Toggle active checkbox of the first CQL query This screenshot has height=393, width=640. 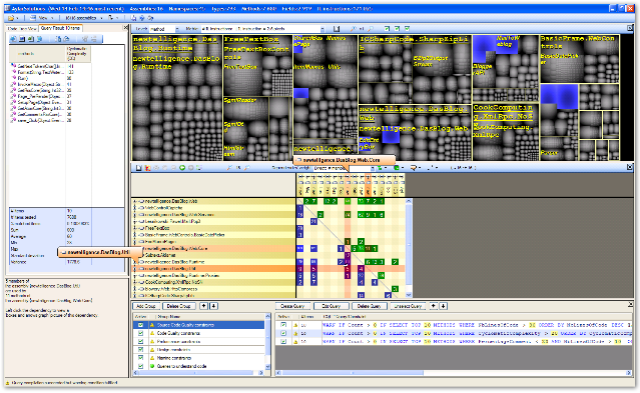pos(283,325)
